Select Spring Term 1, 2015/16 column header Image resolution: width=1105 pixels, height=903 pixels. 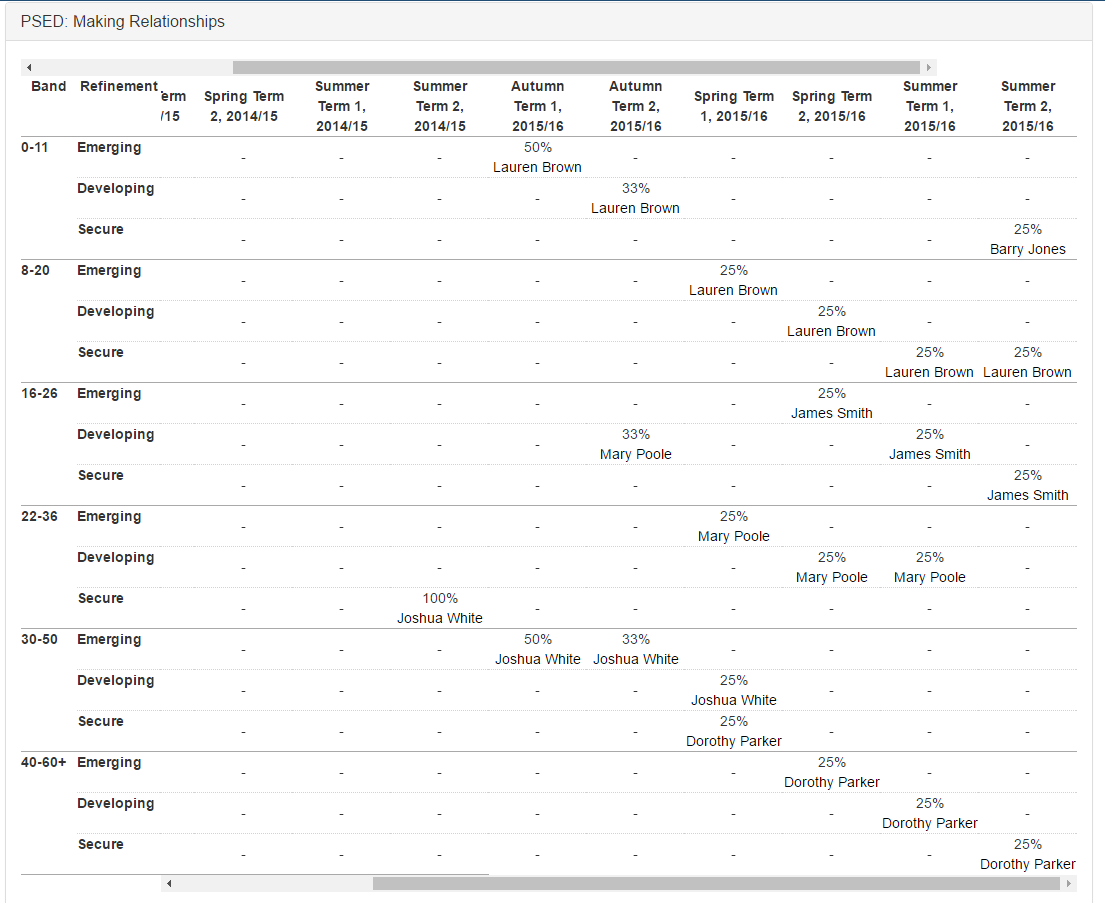tap(734, 106)
